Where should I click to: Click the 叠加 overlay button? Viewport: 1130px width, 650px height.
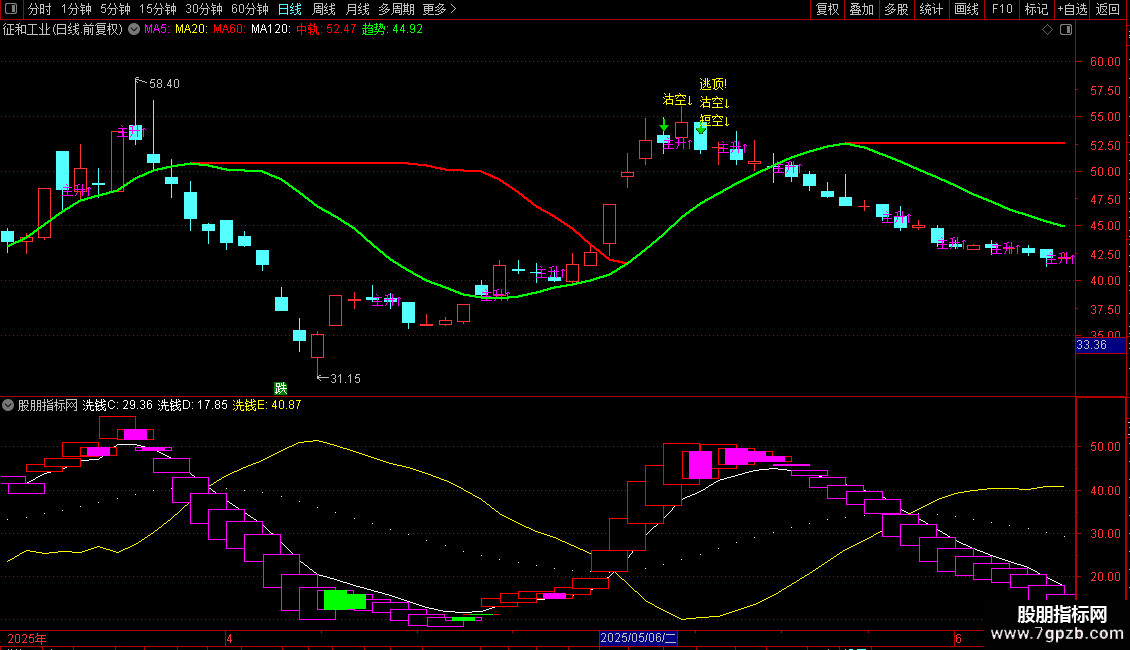click(861, 9)
